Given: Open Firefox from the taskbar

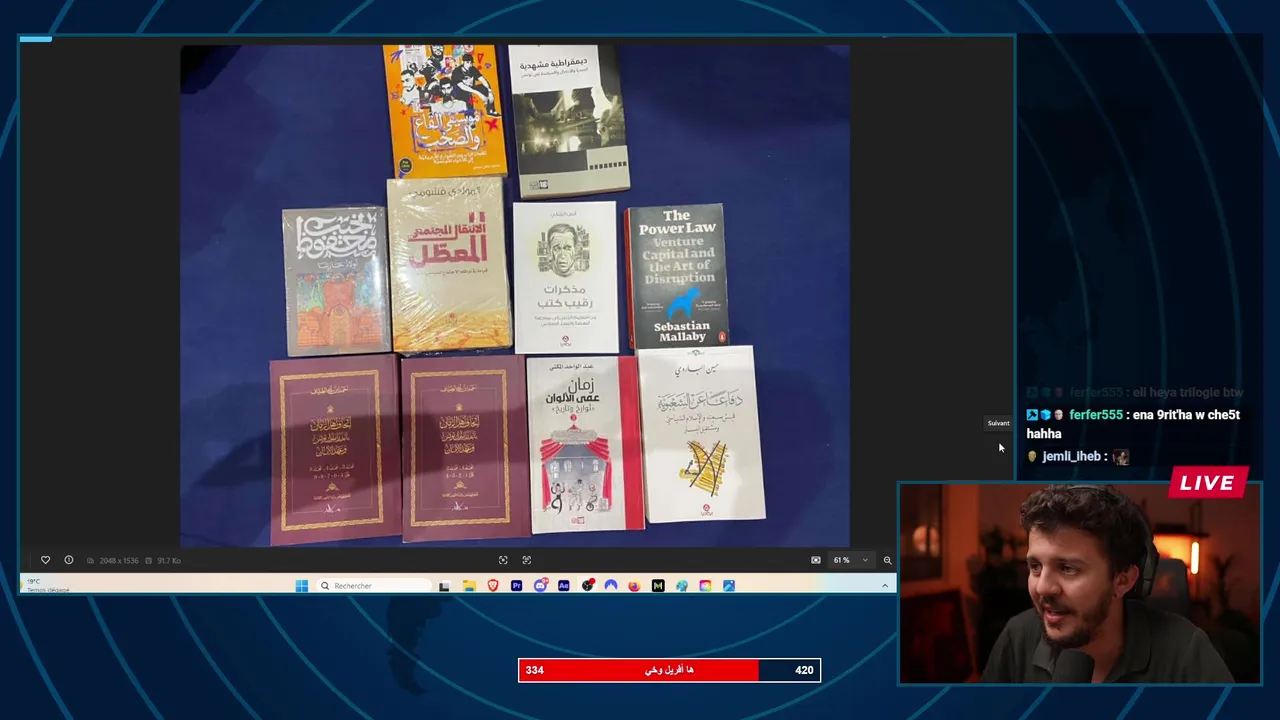Looking at the screenshot, I should [x=634, y=586].
